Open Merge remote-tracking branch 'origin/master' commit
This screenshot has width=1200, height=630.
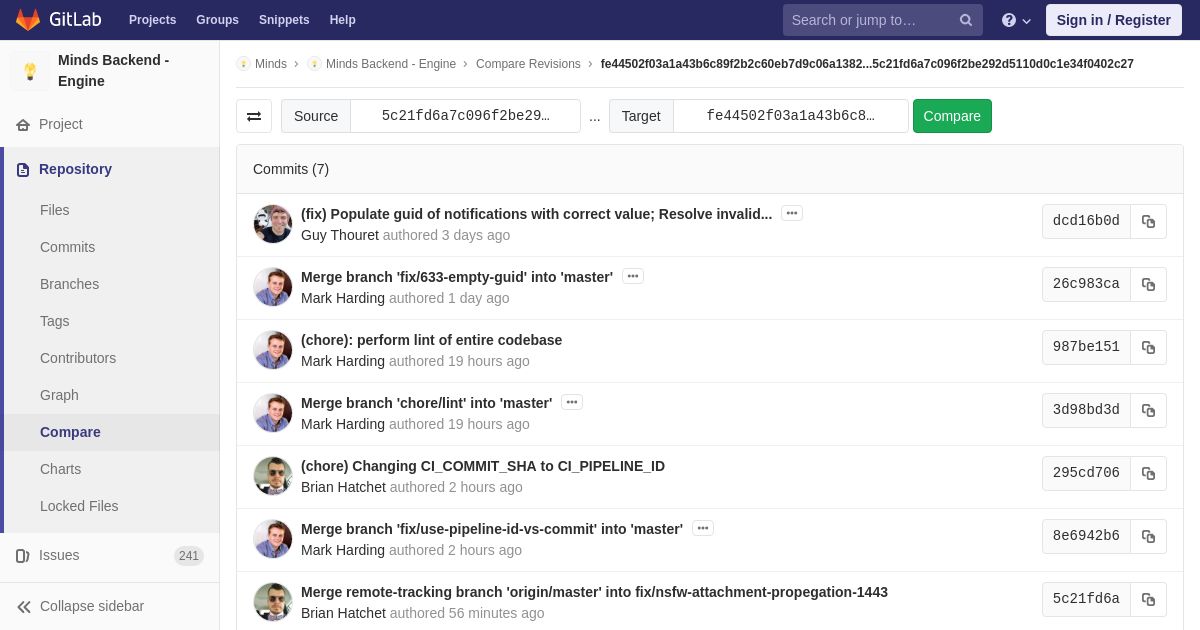594,592
